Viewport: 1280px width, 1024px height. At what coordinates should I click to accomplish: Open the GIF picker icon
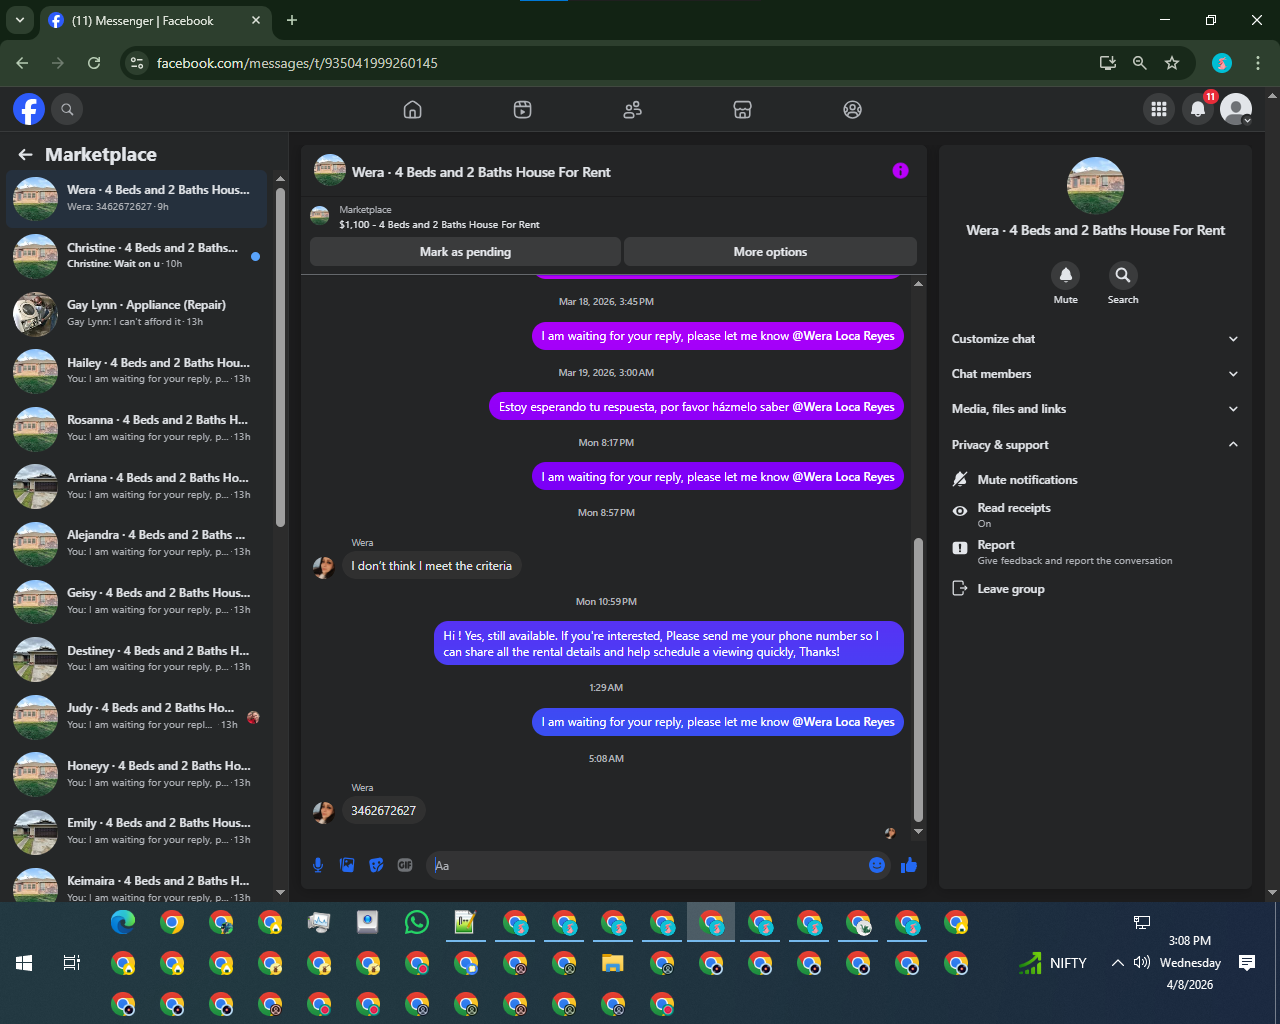405,865
